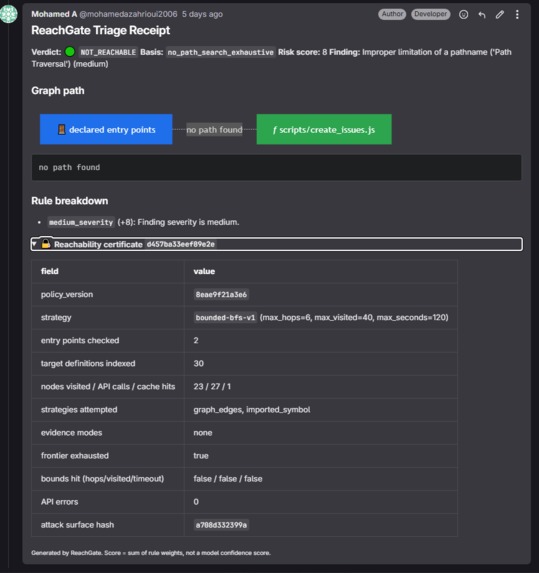Viewport: 539px width, 573px height.
Task: Click policy_version value 8eae9f21a3e6
Action: point(221,295)
